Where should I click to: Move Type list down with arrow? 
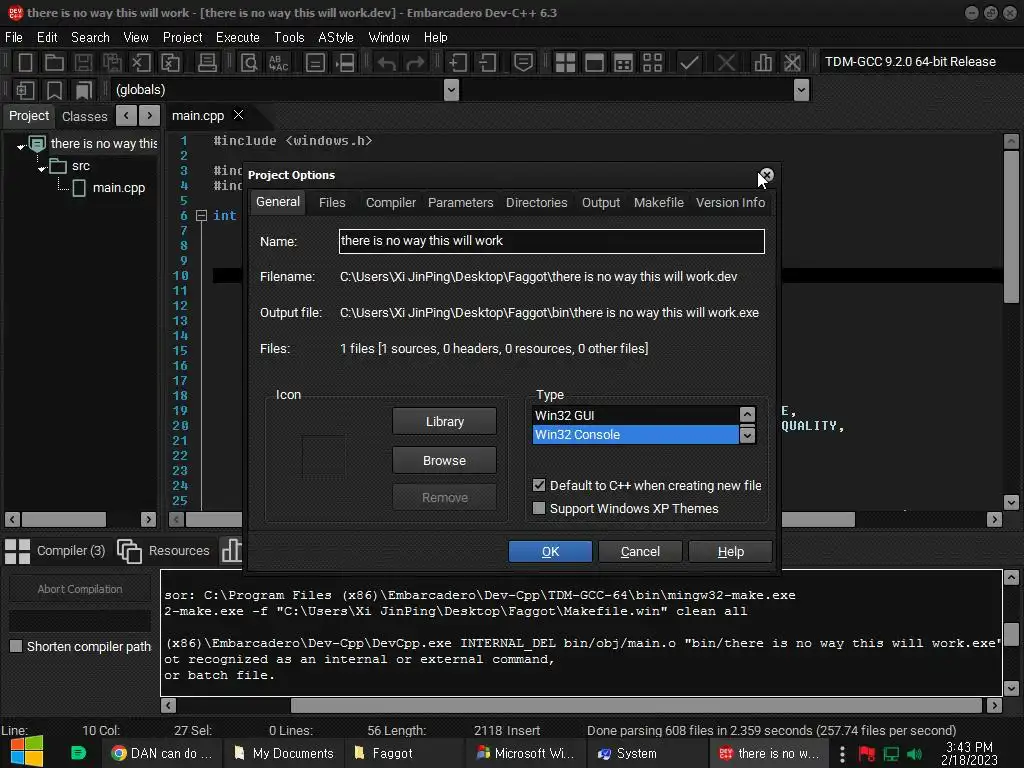[x=748, y=435]
